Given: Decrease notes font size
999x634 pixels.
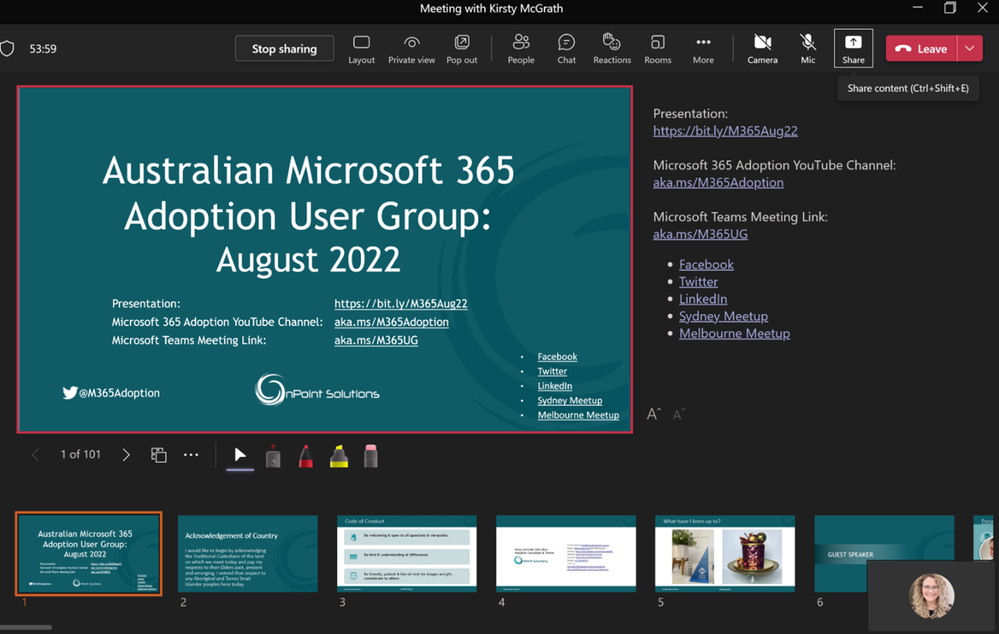Looking at the screenshot, I should coord(679,415).
